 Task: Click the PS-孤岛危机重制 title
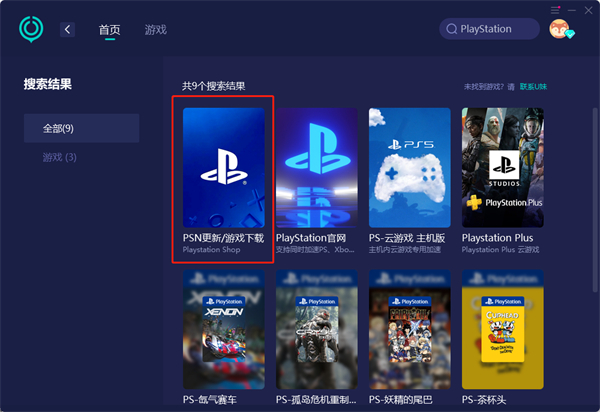click(x=316, y=400)
